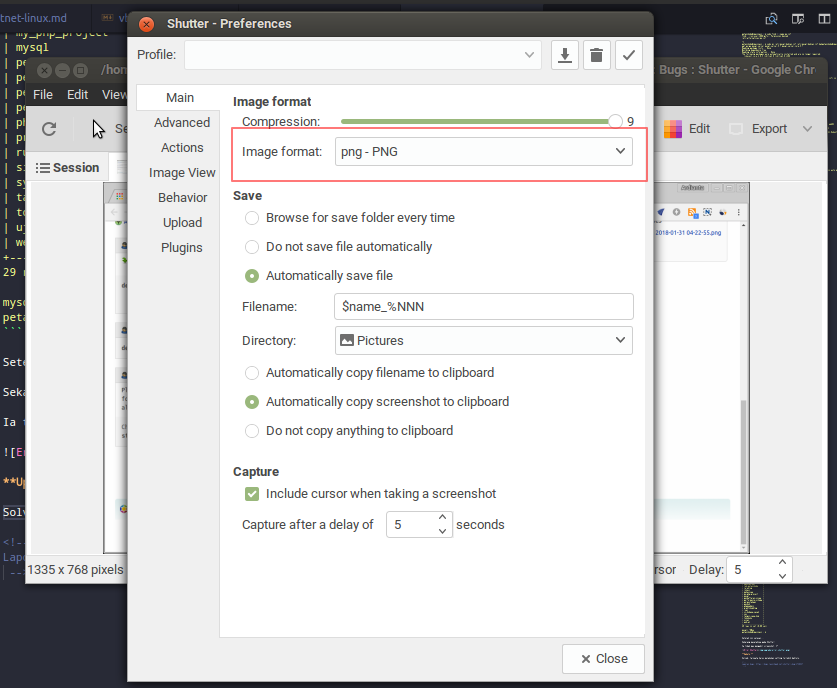837x688 pixels.
Task: Select Browse for save folder every time
Action: tap(252, 218)
